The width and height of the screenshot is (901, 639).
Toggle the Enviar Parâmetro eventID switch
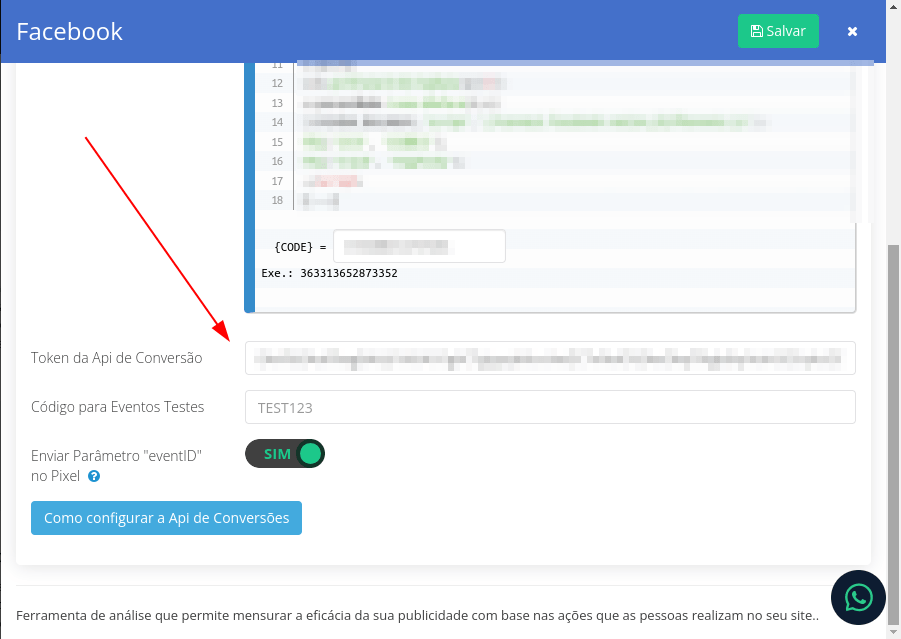(x=285, y=454)
